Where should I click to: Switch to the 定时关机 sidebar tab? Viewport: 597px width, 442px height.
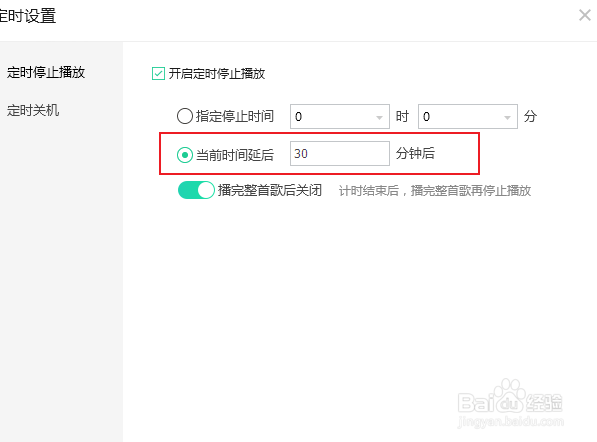(x=33, y=110)
